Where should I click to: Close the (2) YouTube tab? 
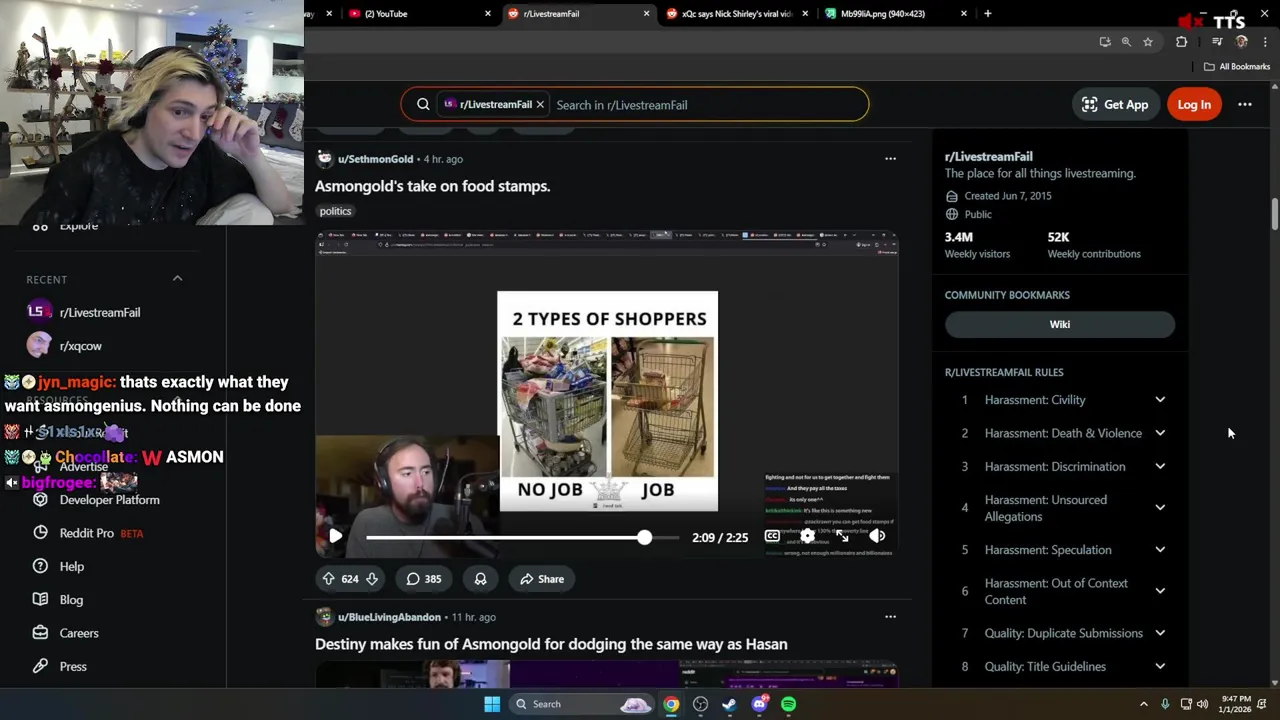(488, 14)
